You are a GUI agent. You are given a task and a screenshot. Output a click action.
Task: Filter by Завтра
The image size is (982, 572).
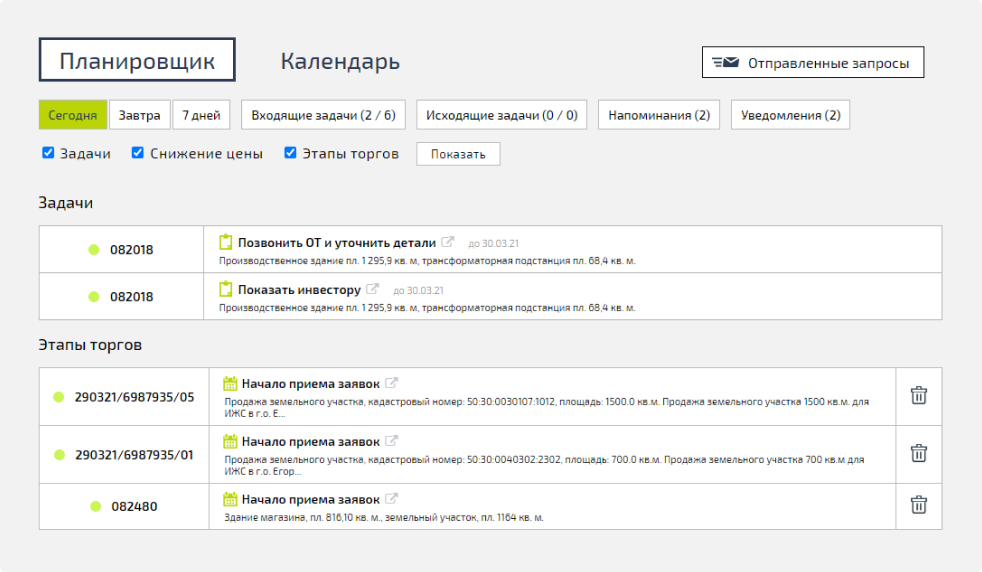(x=139, y=115)
